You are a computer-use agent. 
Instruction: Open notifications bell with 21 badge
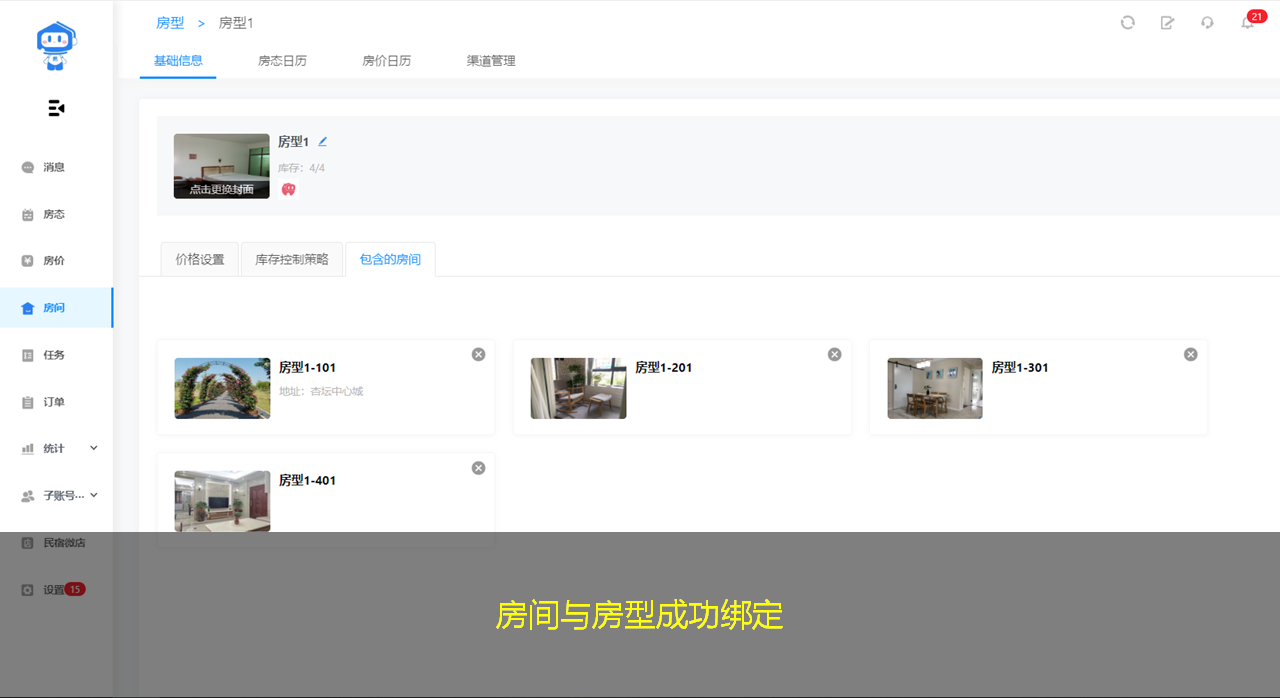pos(1248,22)
